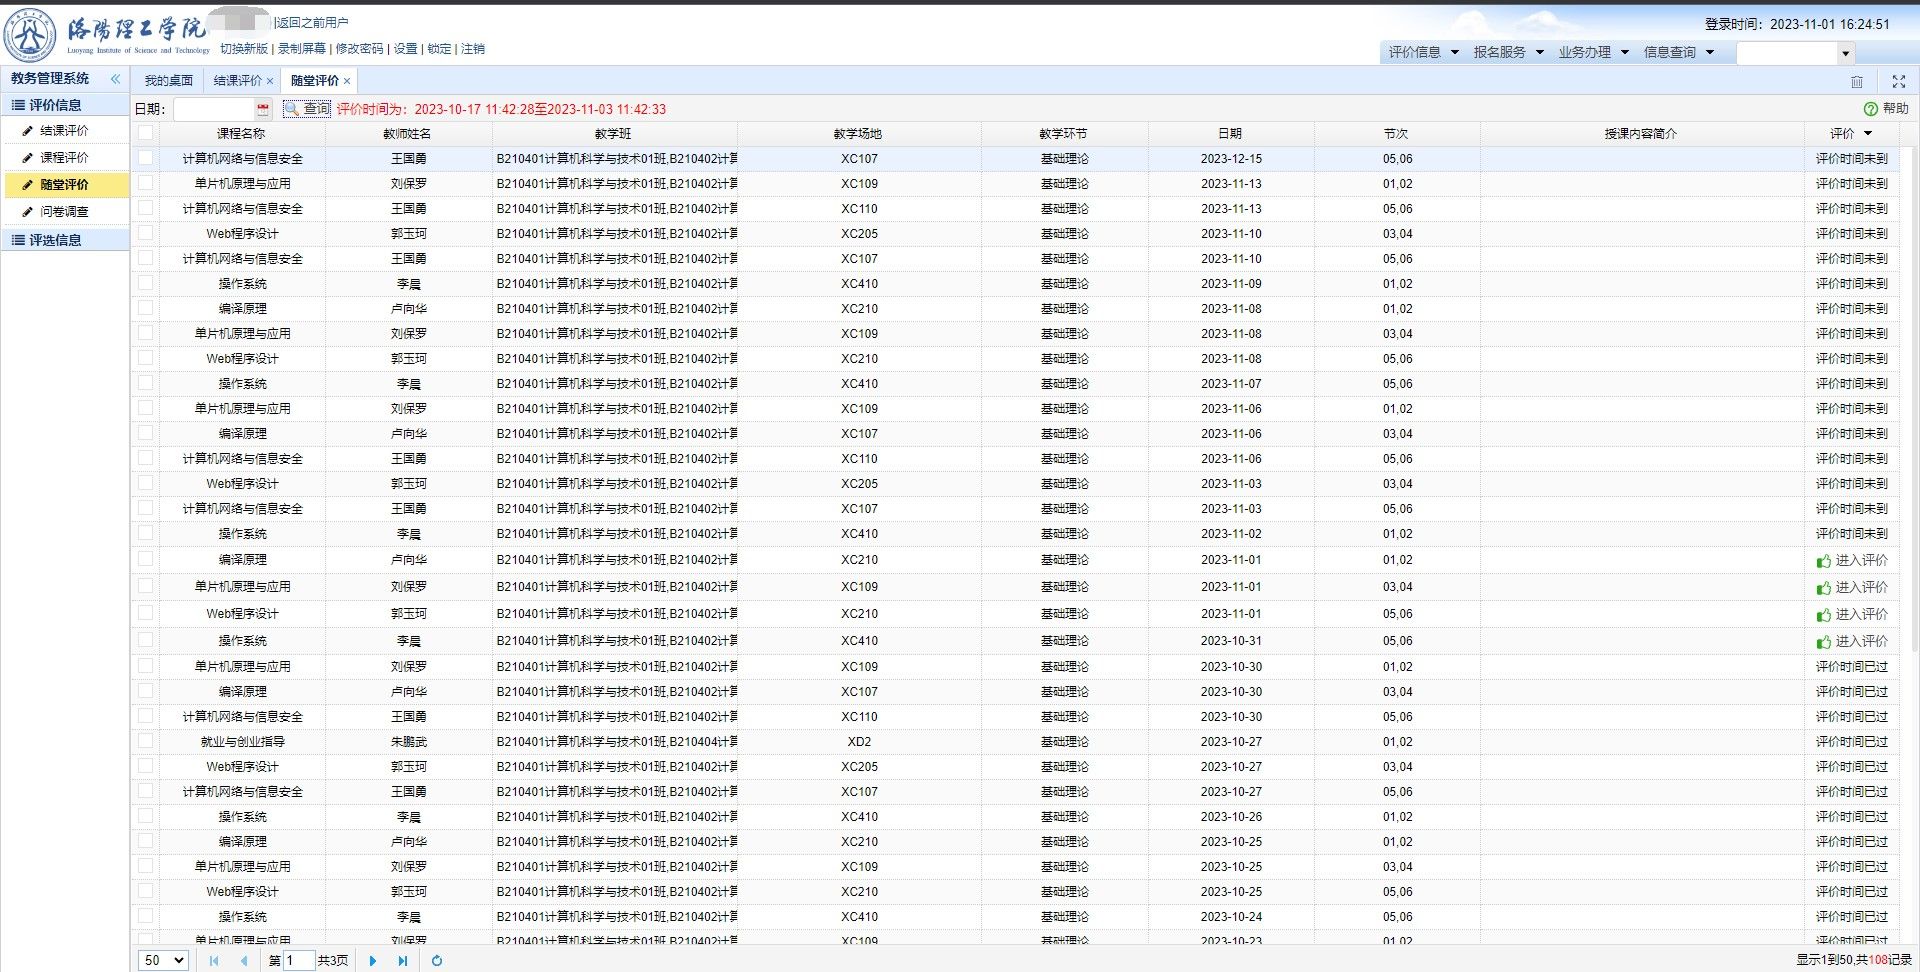Close the 随堂评价 tab
The width and height of the screenshot is (1920, 972).
coord(347,81)
